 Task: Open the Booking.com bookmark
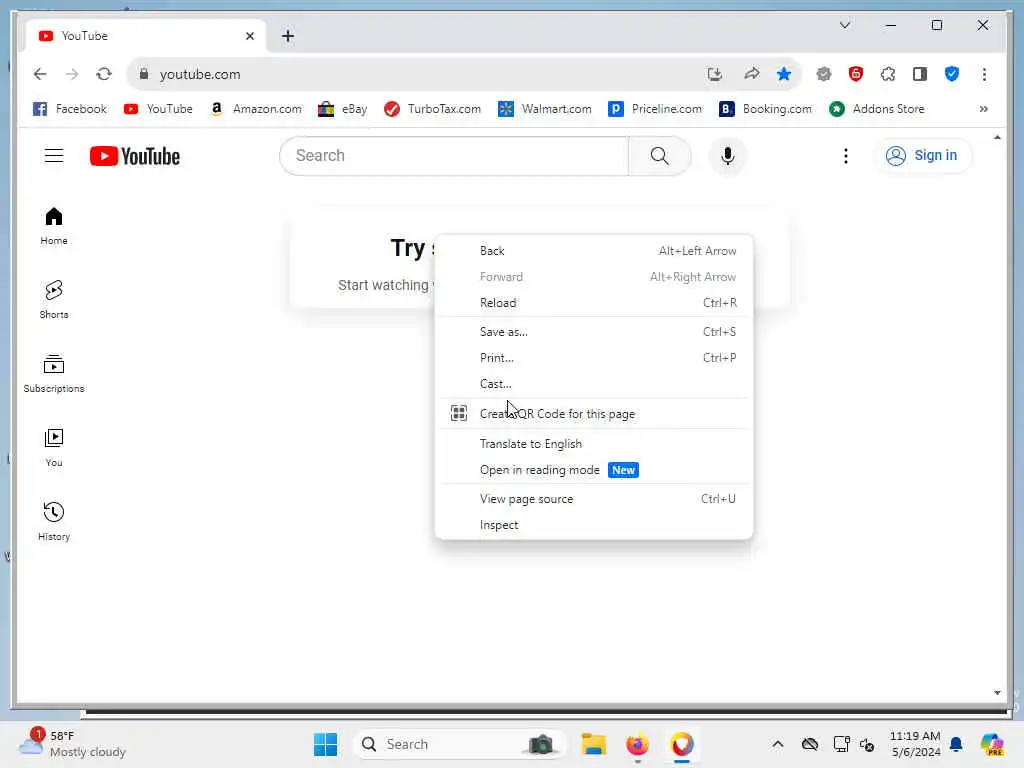(766, 109)
